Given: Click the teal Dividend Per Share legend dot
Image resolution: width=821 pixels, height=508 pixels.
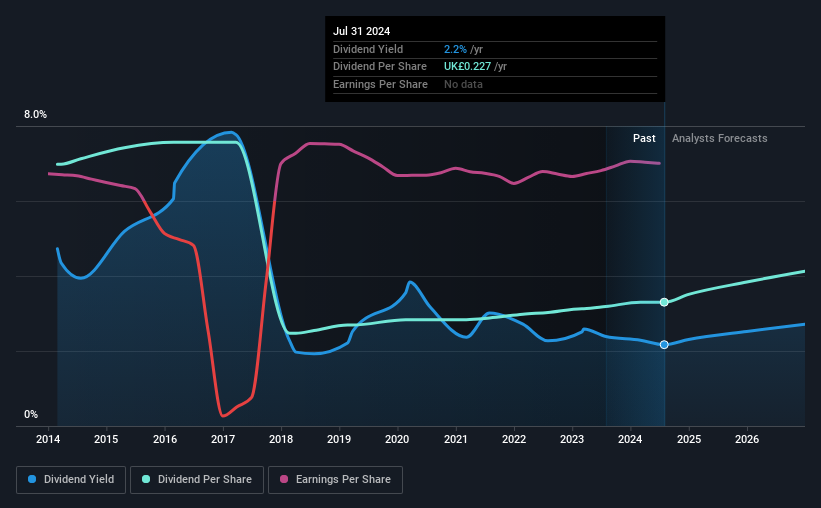Looking at the screenshot, I should (x=146, y=479).
